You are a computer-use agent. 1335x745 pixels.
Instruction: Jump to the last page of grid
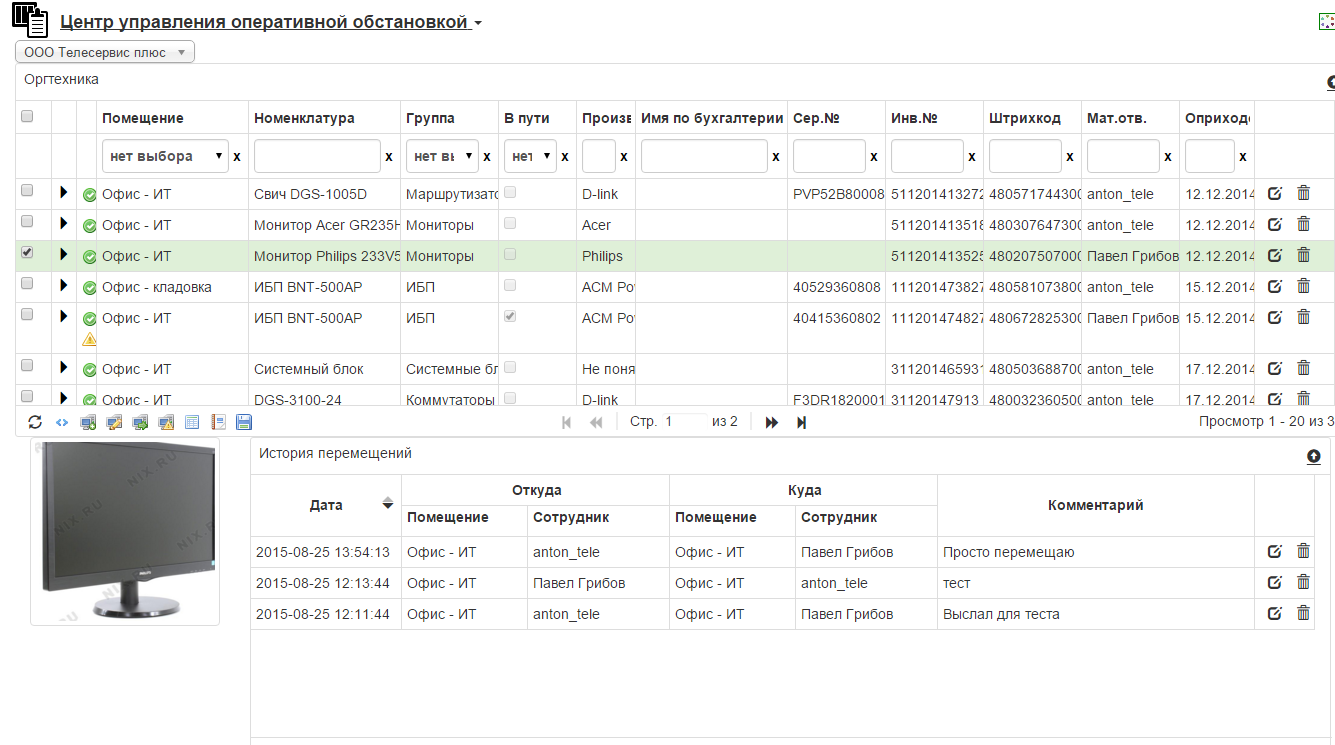tap(801, 422)
